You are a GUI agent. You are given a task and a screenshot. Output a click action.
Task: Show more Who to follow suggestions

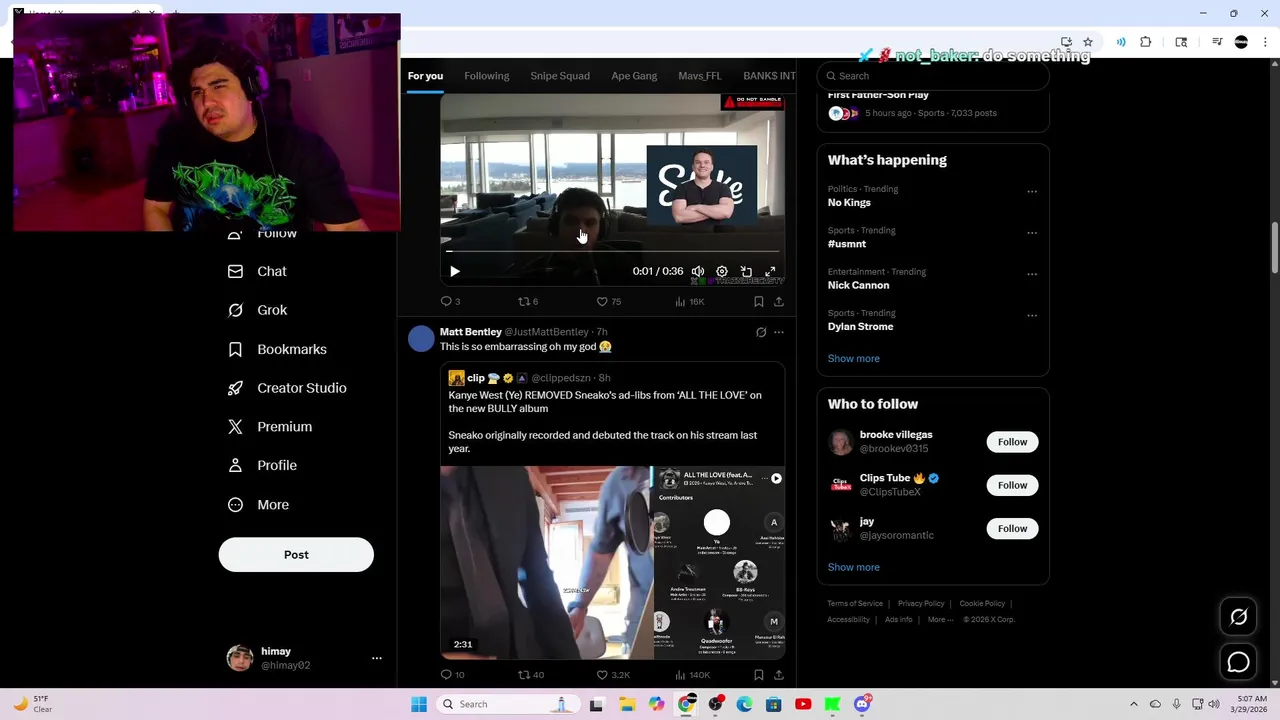tap(854, 567)
